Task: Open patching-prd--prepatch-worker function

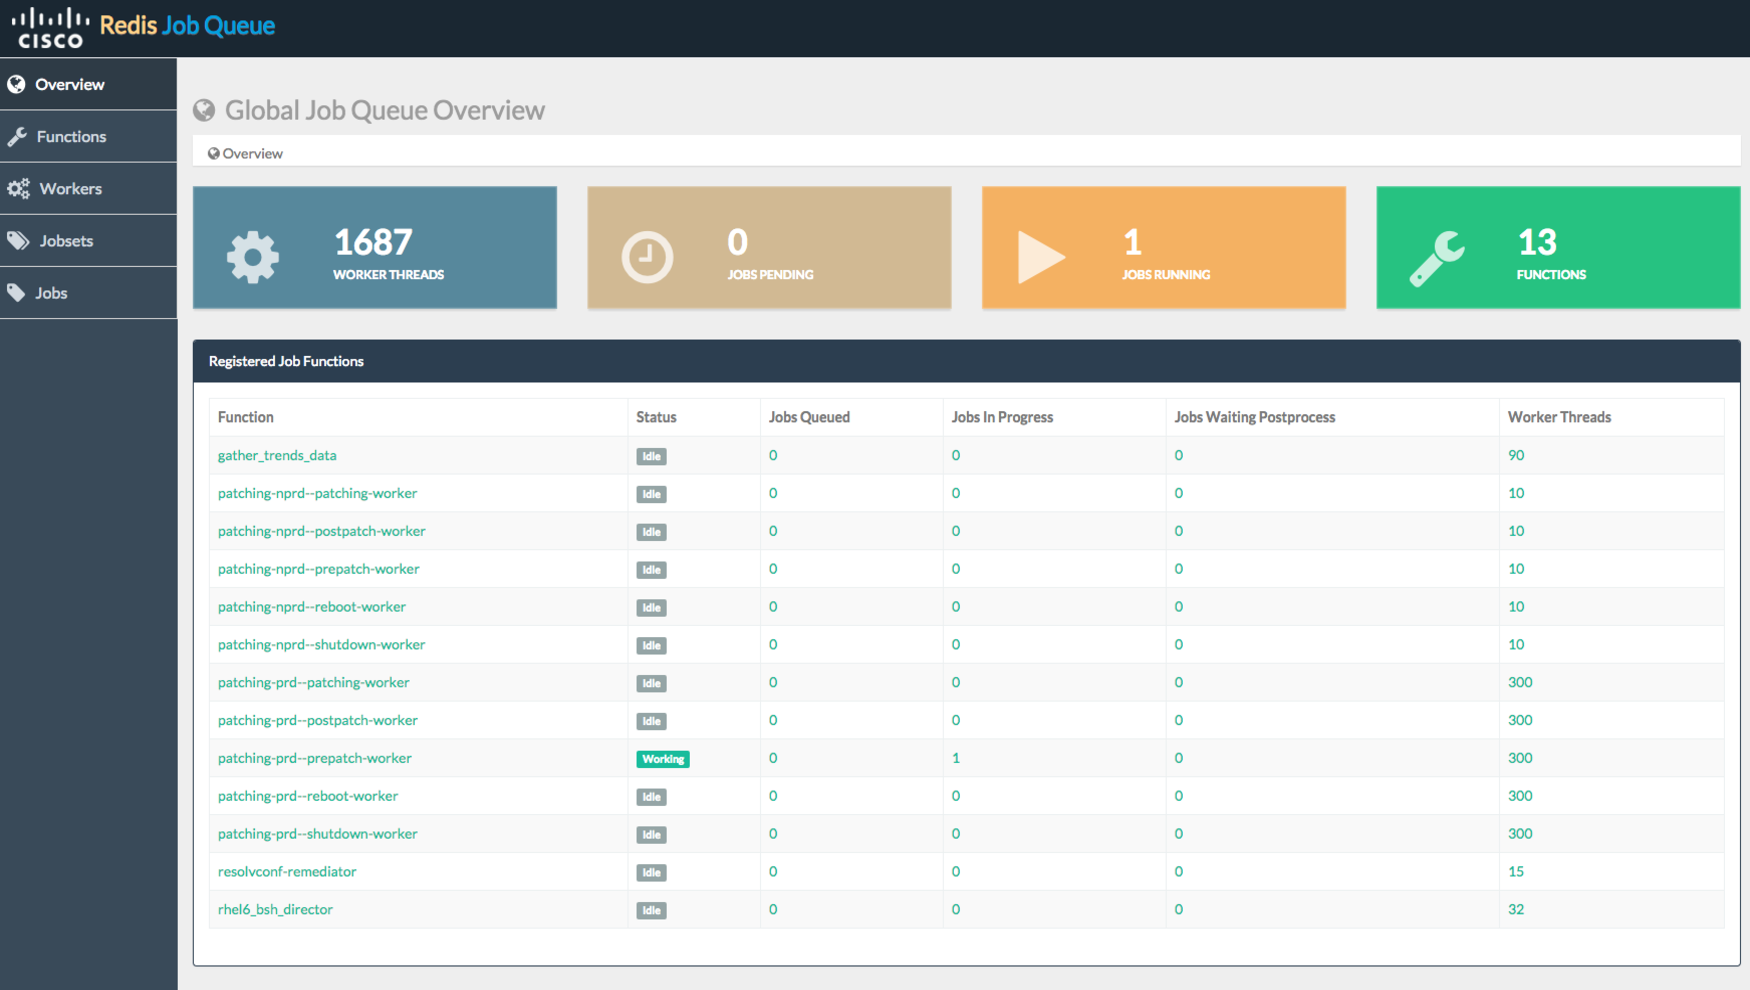Action: pyautogui.click(x=314, y=758)
